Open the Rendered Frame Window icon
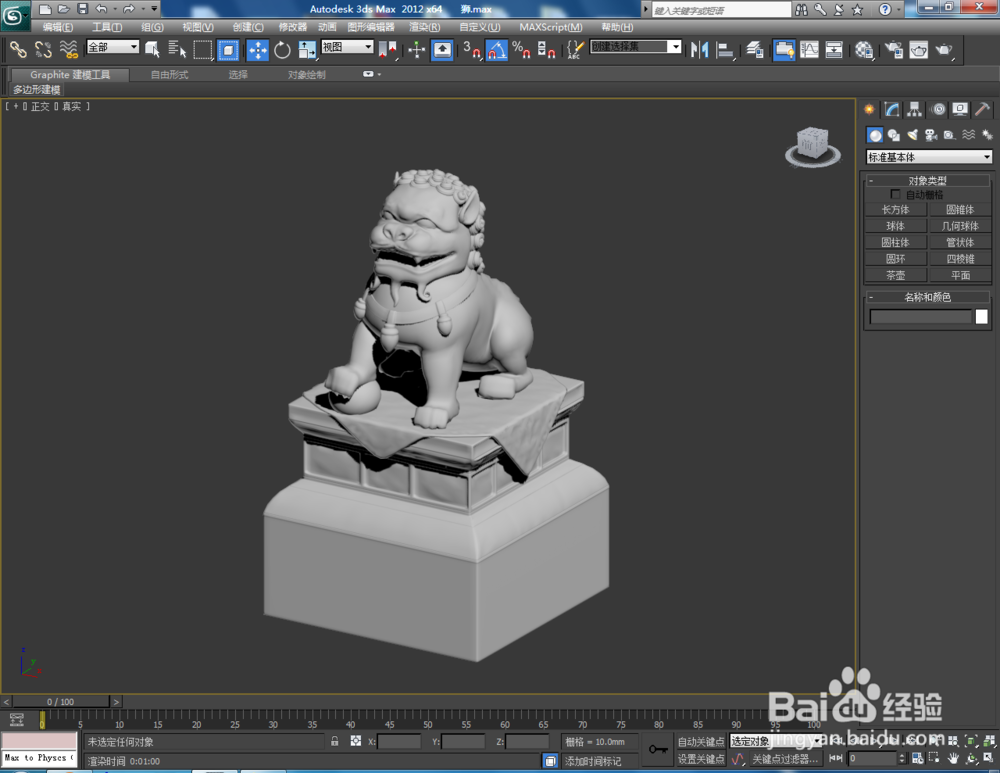Viewport: 1000px width, 773px height. [918, 49]
